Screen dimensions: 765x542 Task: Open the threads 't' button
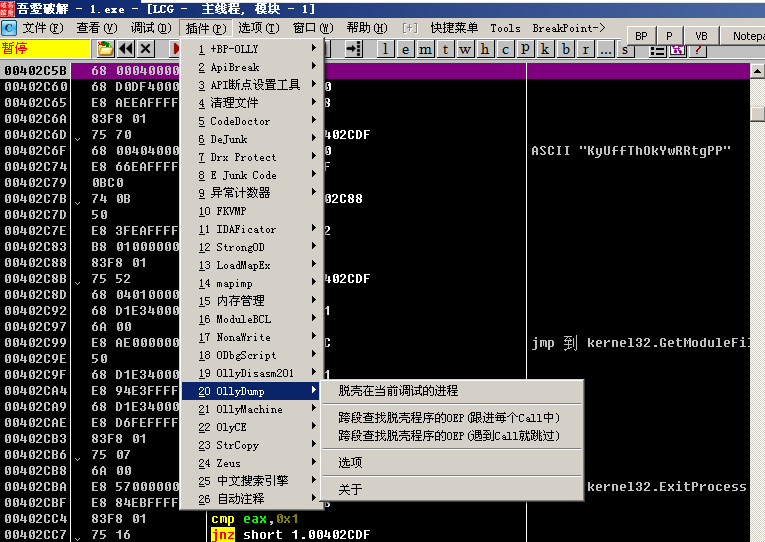tap(445, 49)
